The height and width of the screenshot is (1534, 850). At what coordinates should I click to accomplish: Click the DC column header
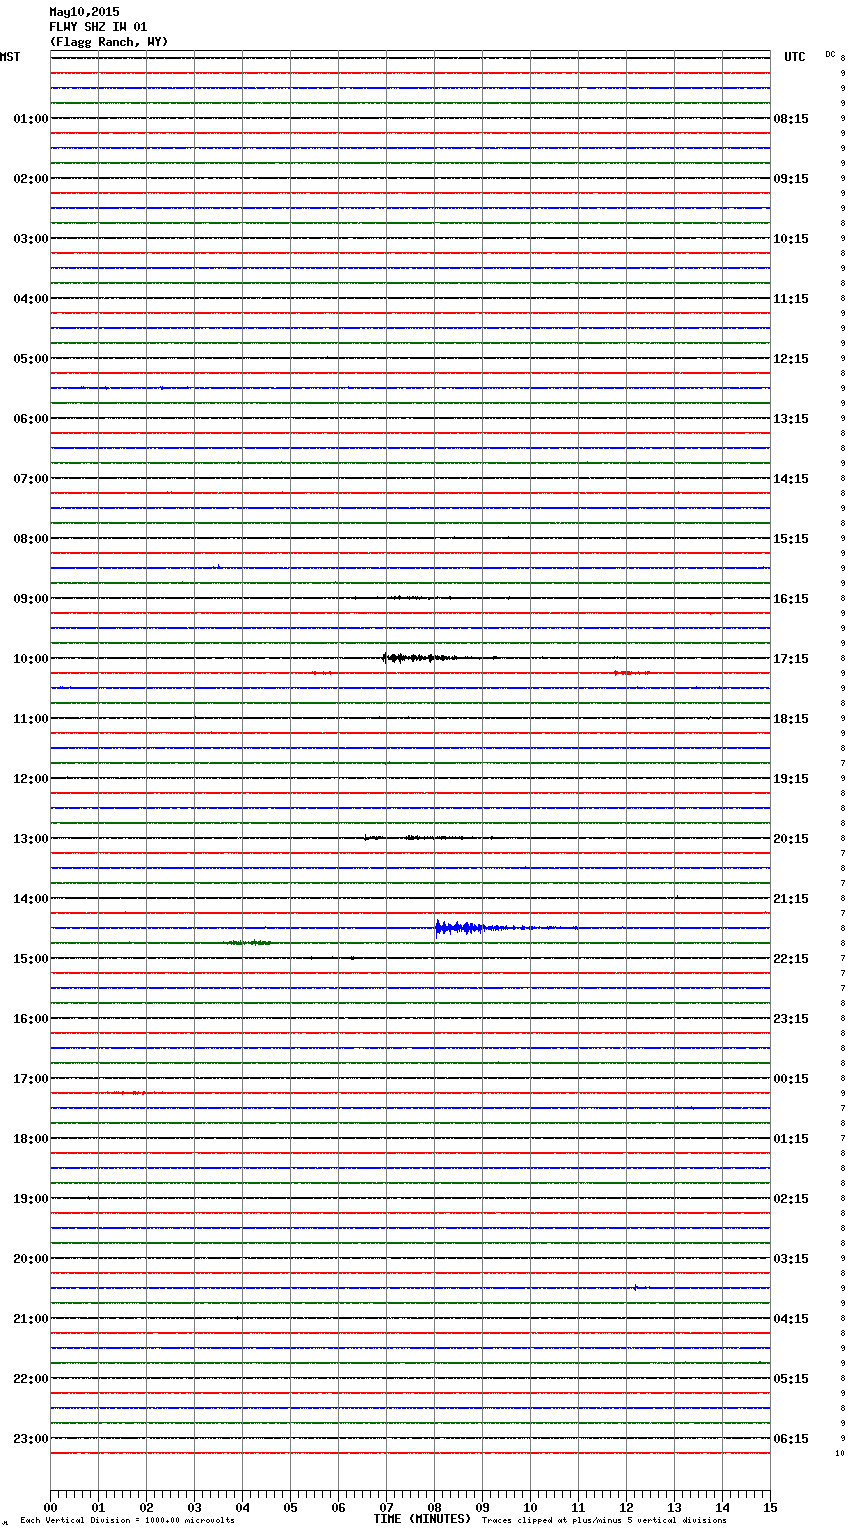[x=830, y=54]
